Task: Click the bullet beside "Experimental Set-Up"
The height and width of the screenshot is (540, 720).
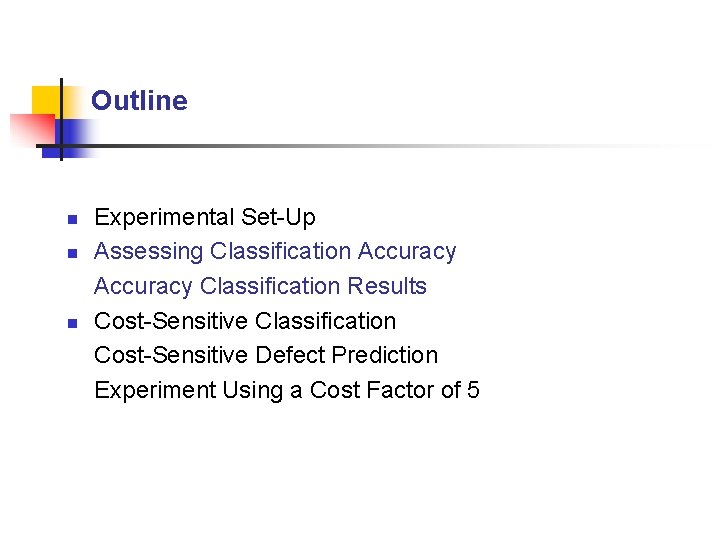Action: pos(70,218)
